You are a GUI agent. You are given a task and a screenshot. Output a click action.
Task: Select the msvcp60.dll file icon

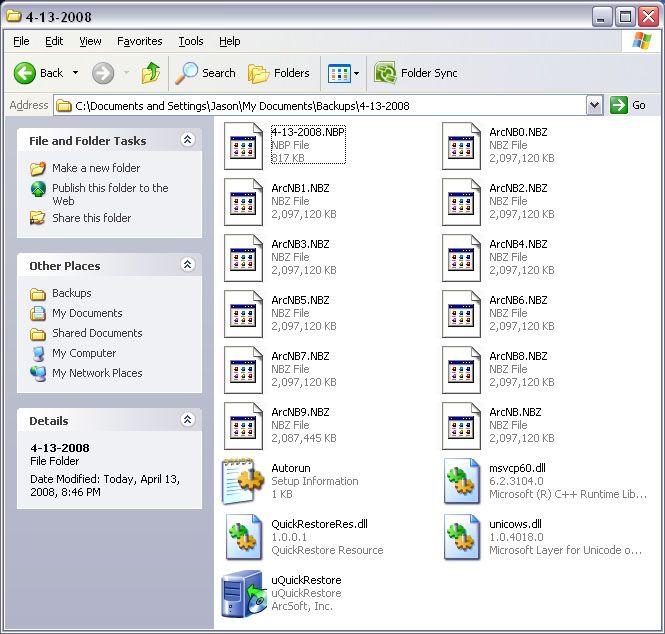click(x=461, y=481)
